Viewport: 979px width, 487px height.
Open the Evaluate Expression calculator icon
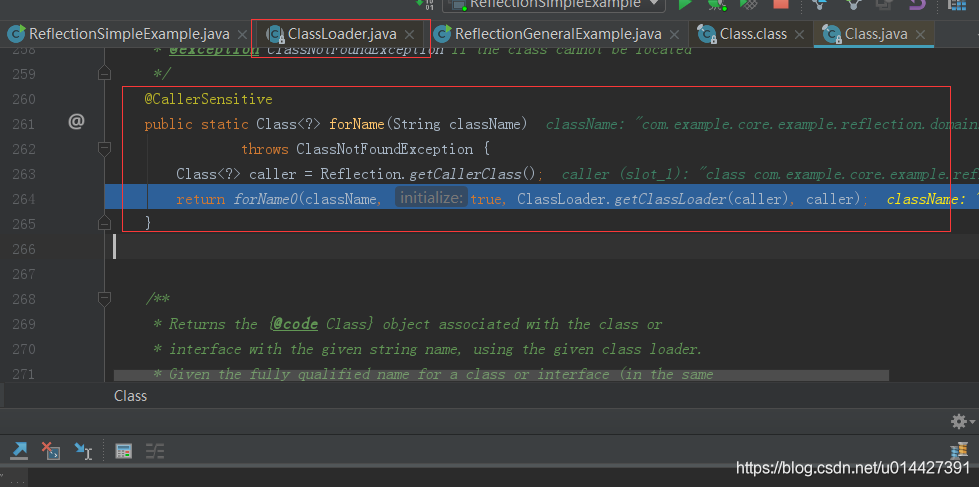(124, 451)
